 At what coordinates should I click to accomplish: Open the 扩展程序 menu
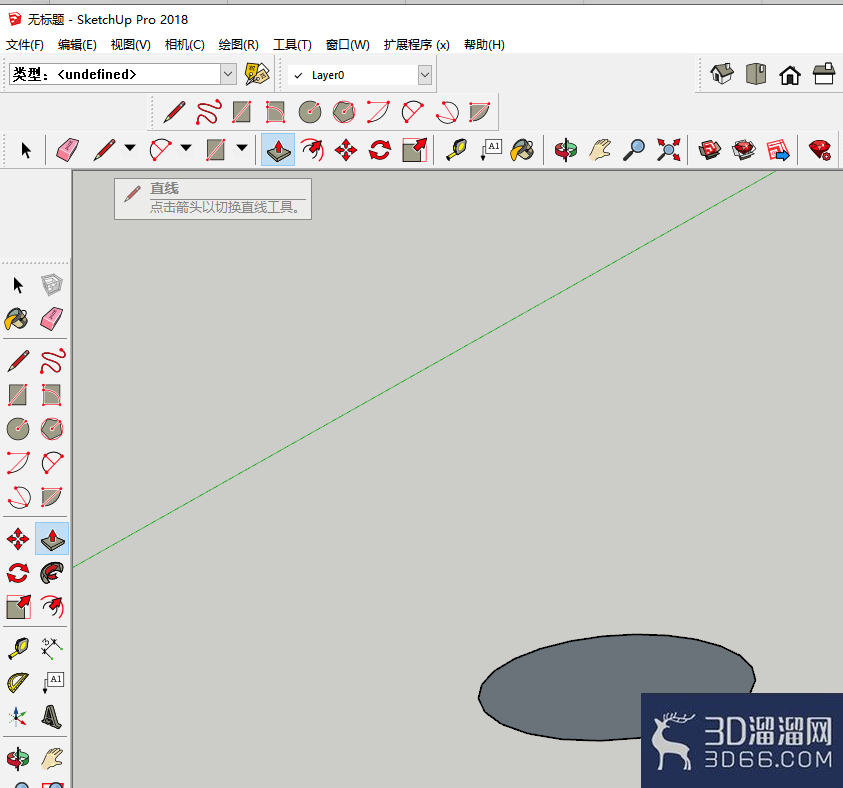click(417, 45)
